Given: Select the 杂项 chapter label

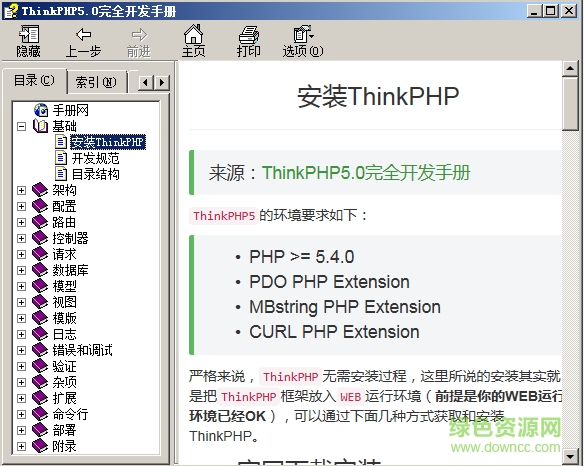Looking at the screenshot, I should (x=64, y=382).
